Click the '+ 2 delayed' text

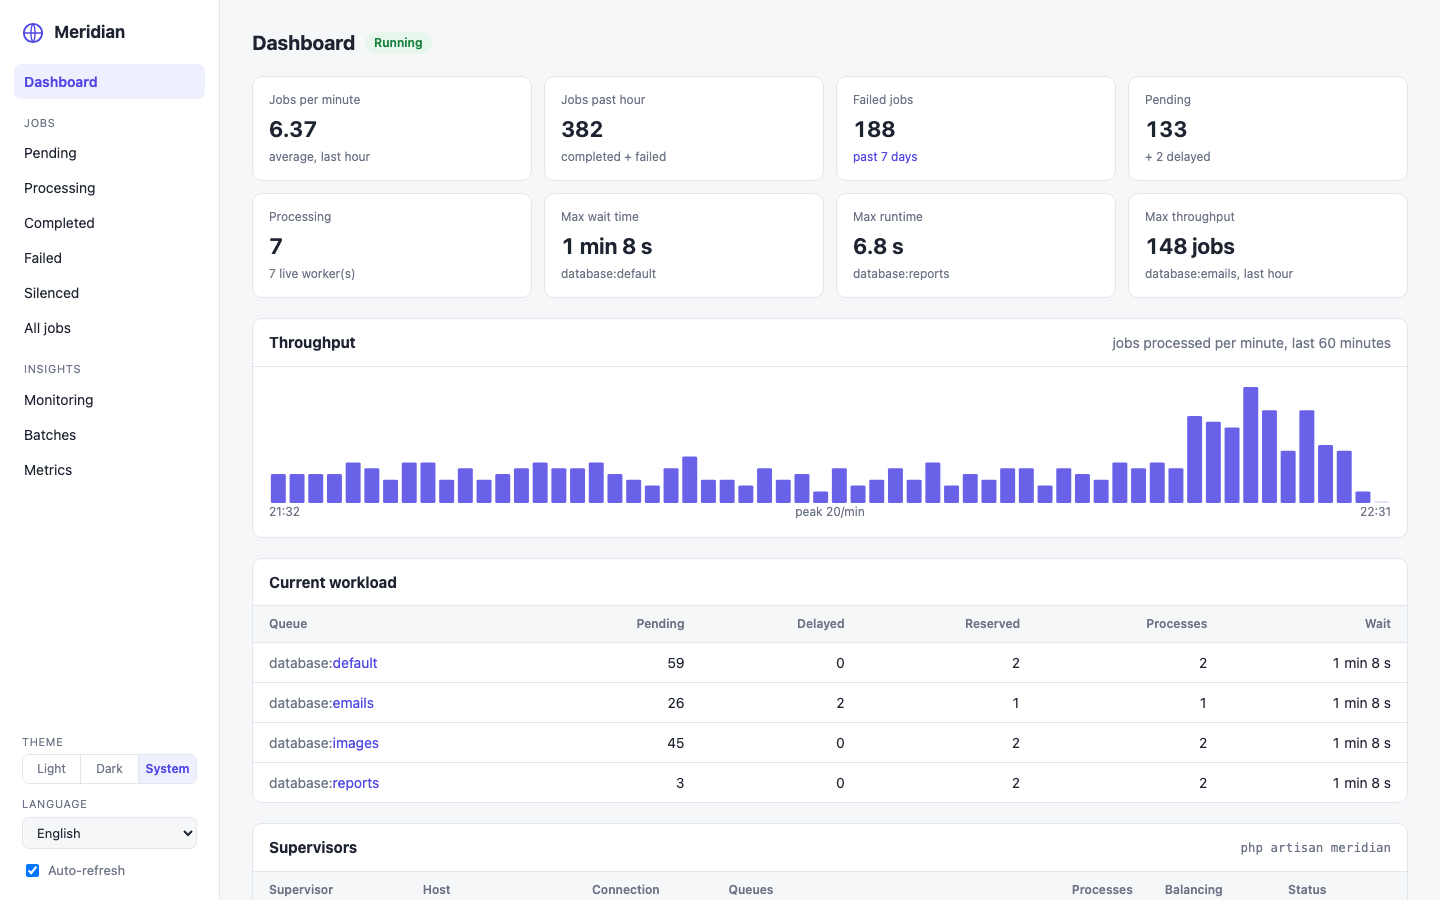pyautogui.click(x=1177, y=157)
